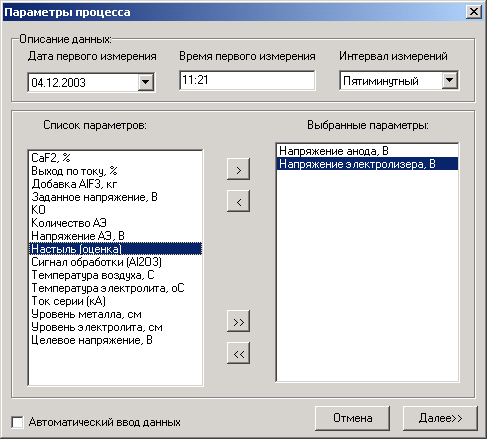
Task: Select Целевое напряжение, В list item
Action: (x=115, y=340)
